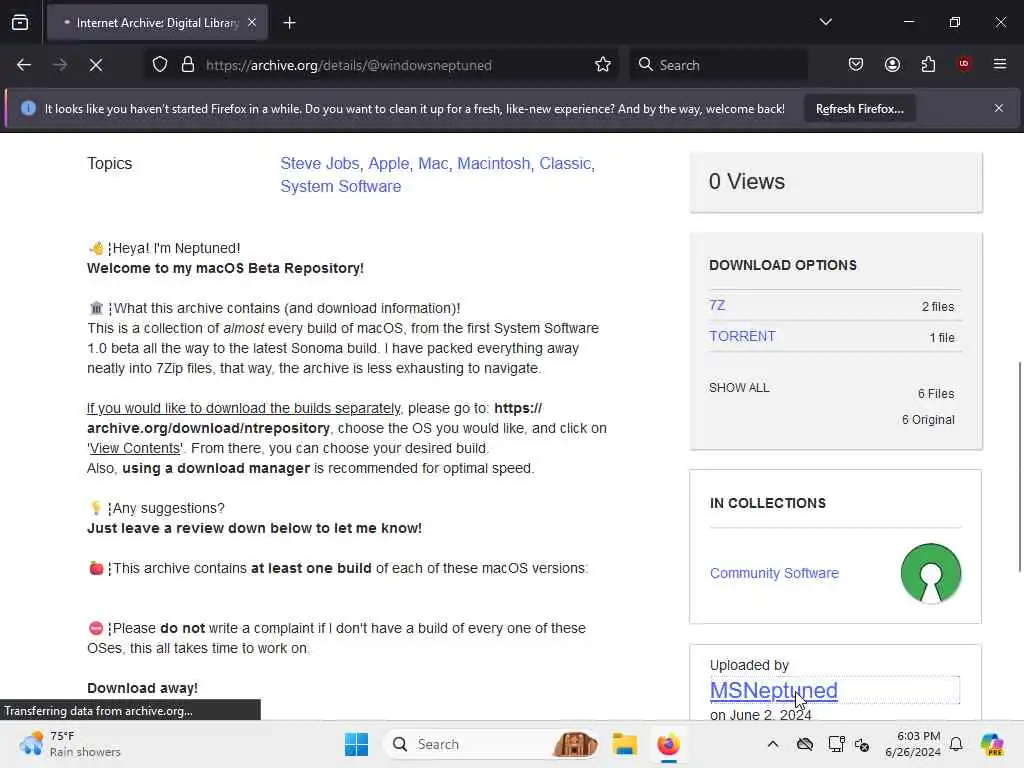Screen dimensions: 1024x768
Task: Open File Explorer from taskbar
Action: click(624, 744)
